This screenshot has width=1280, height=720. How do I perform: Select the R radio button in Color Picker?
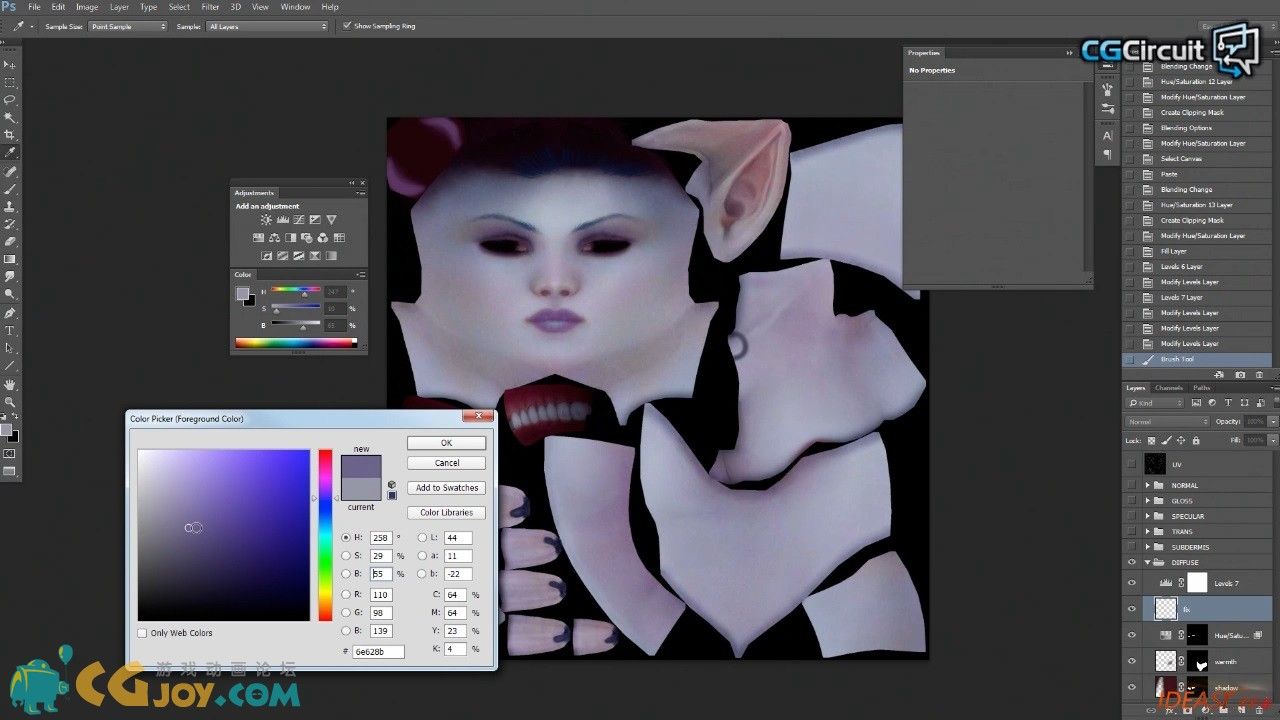346,594
